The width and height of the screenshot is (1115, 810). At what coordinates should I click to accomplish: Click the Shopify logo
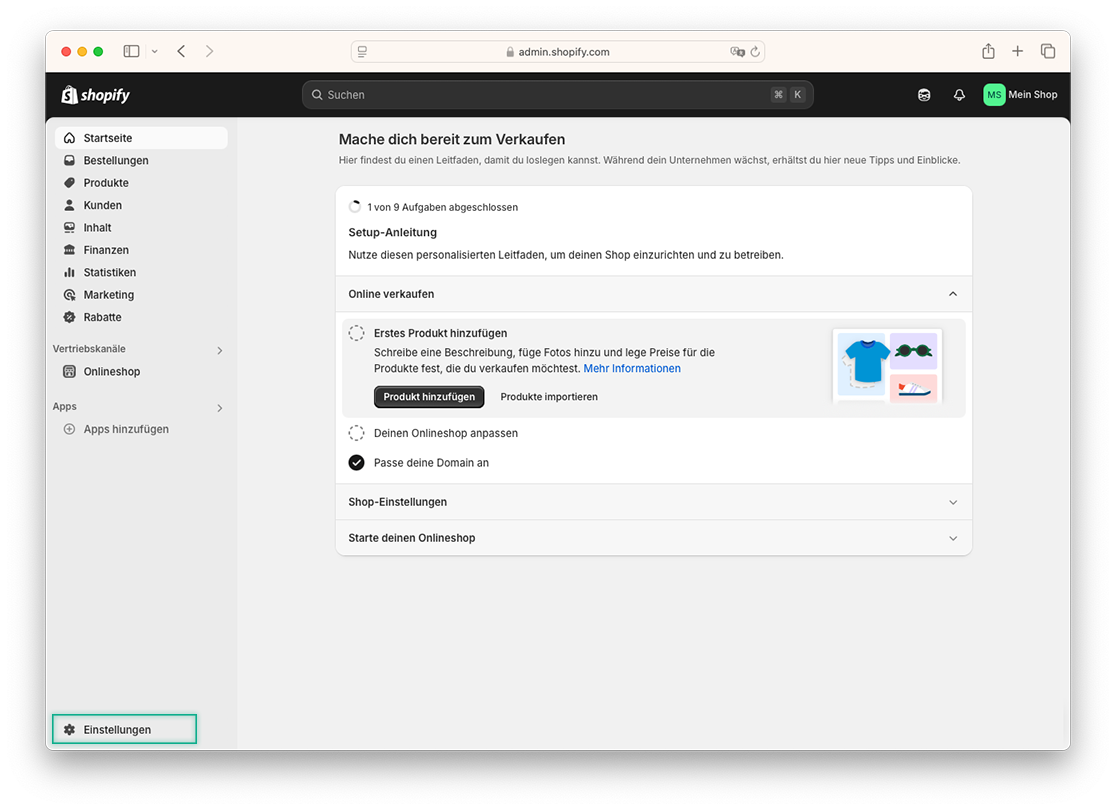coord(96,95)
